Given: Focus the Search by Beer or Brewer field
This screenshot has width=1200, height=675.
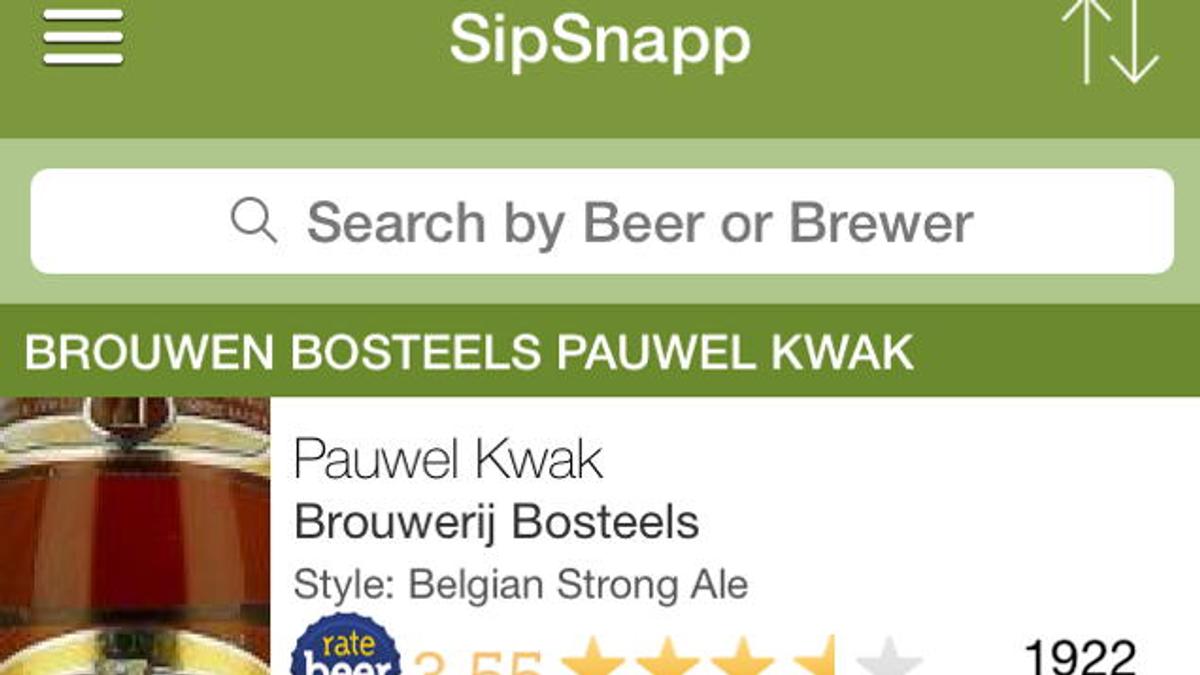Looking at the screenshot, I should (x=640, y=221).
